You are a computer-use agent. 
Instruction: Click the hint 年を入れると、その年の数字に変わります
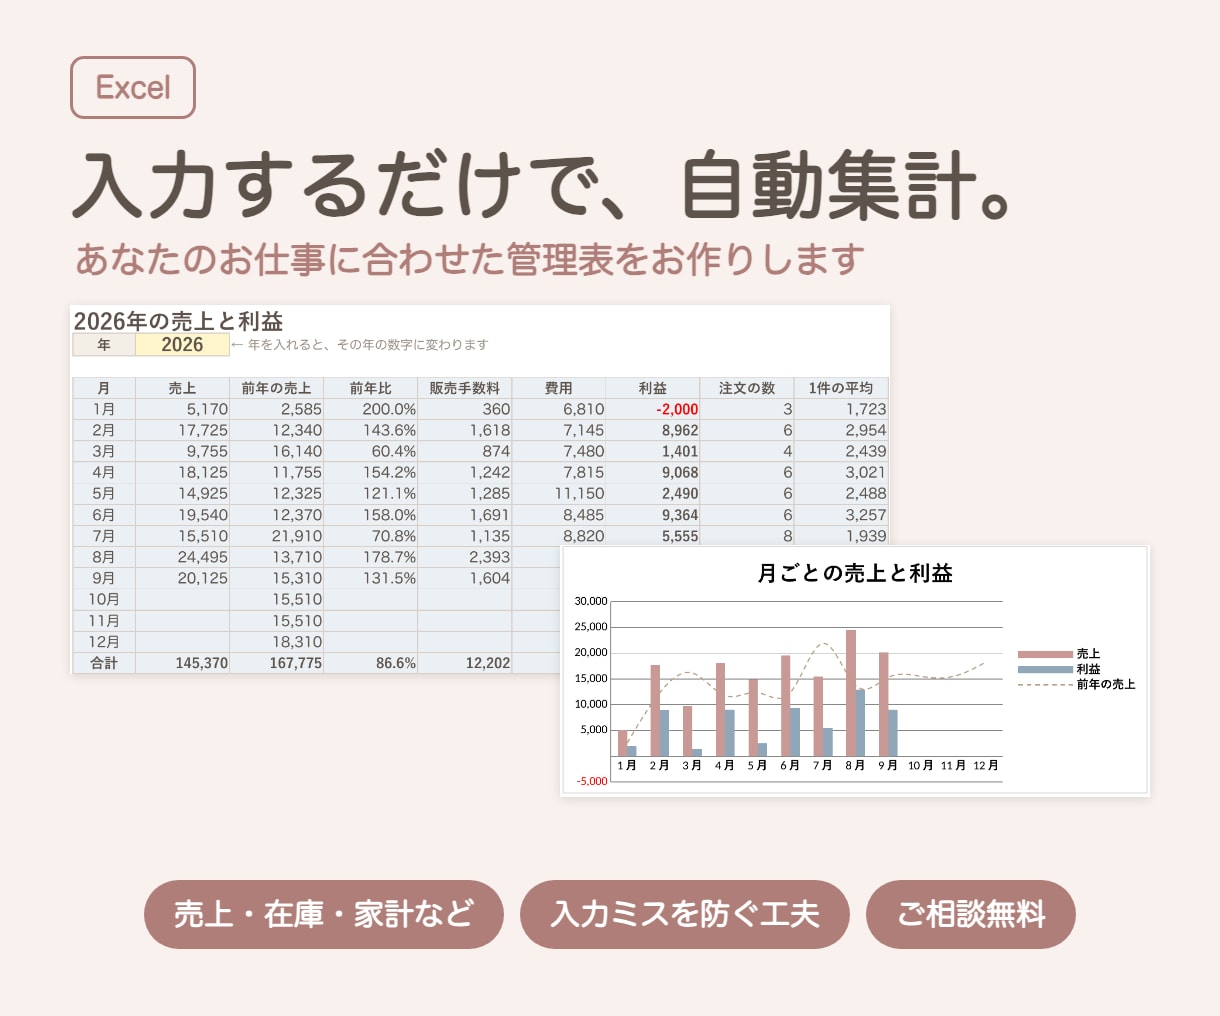pyautogui.click(x=368, y=345)
